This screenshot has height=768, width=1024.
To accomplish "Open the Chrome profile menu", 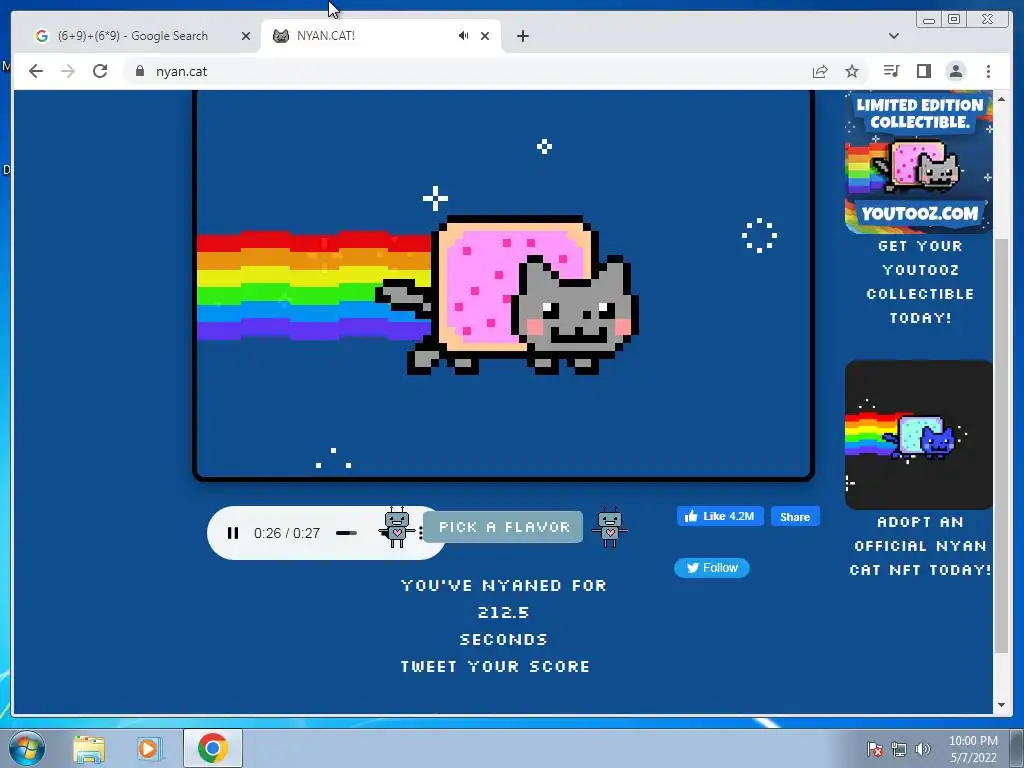I will pyautogui.click(x=956, y=71).
